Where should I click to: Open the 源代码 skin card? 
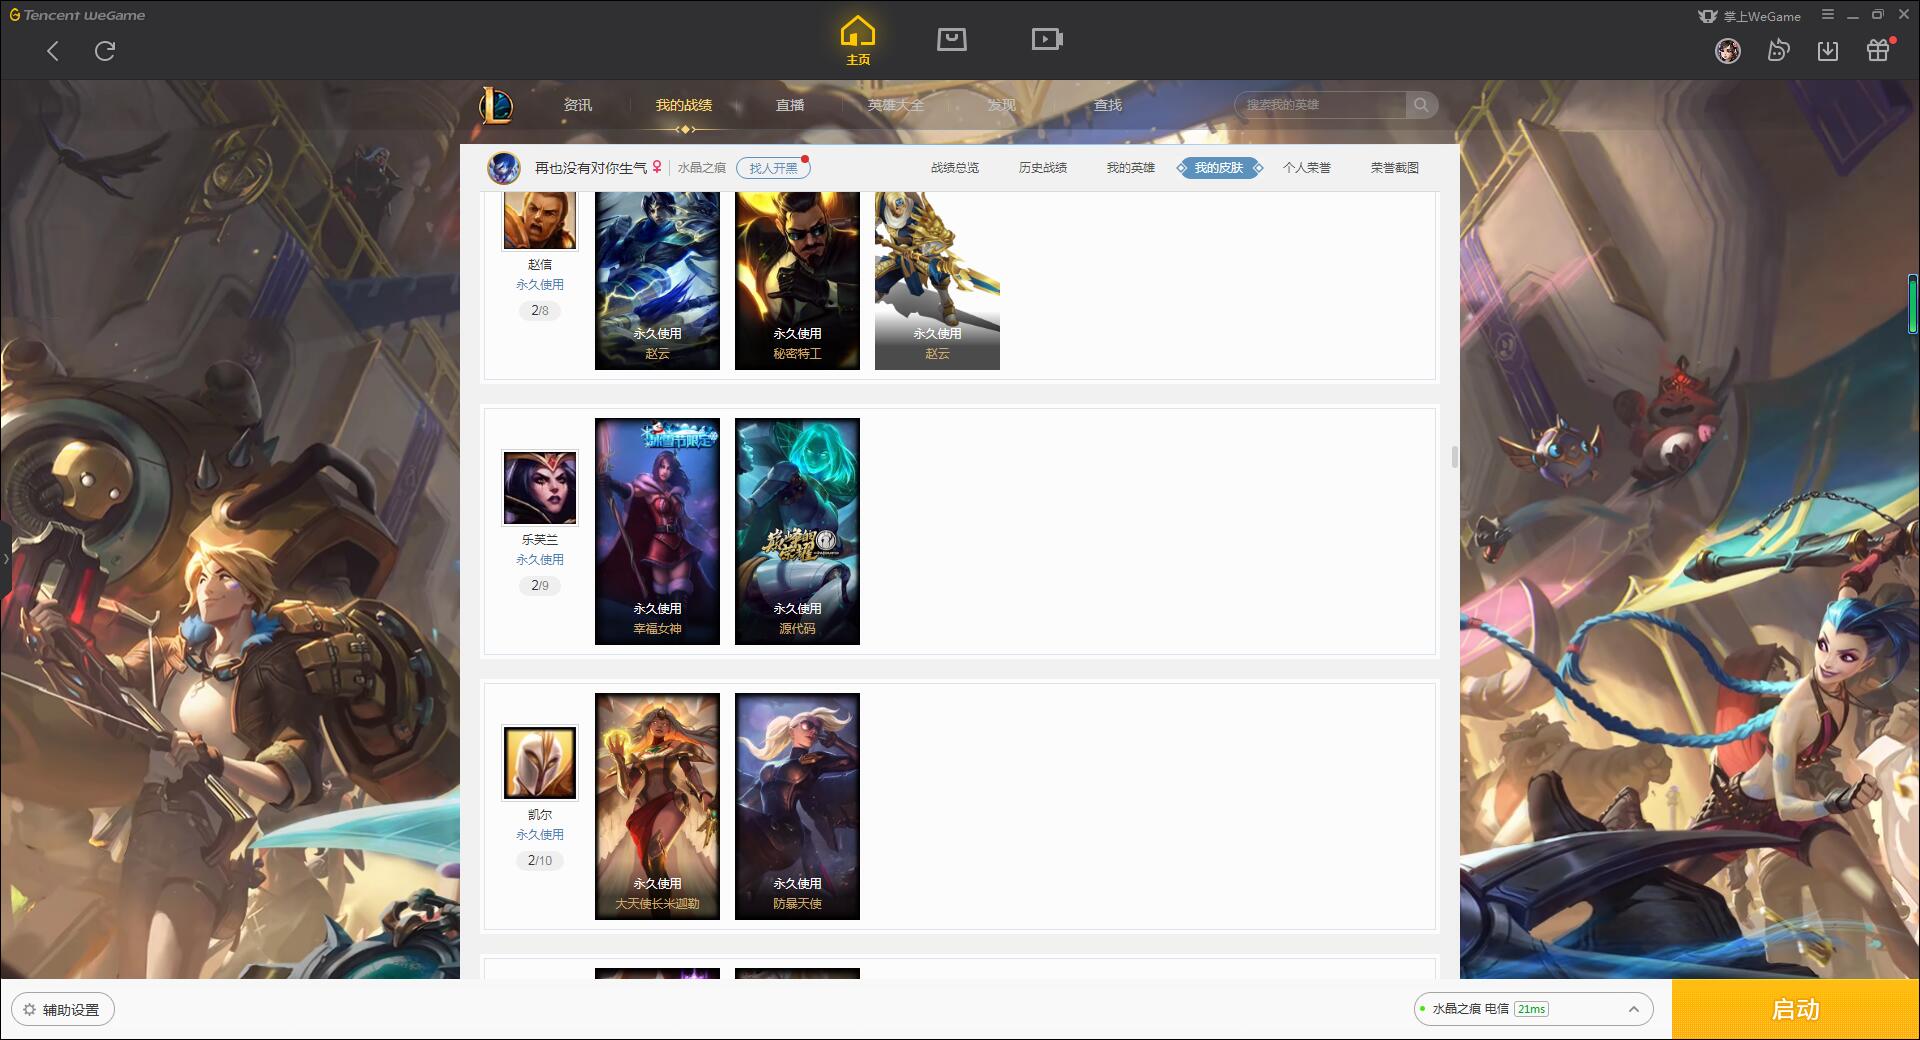(797, 531)
